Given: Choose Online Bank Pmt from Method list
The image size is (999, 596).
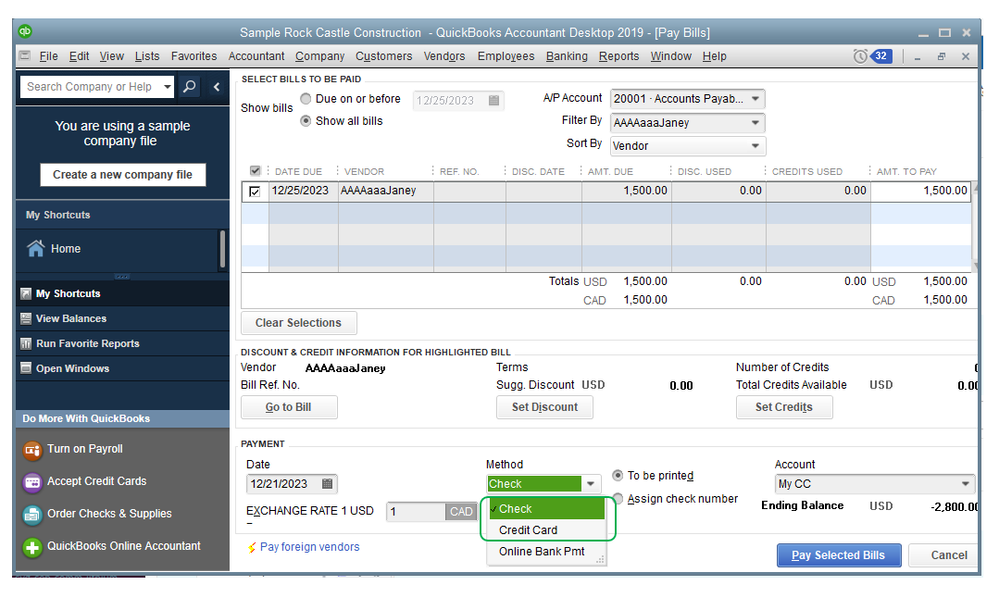Looking at the screenshot, I should [x=546, y=551].
